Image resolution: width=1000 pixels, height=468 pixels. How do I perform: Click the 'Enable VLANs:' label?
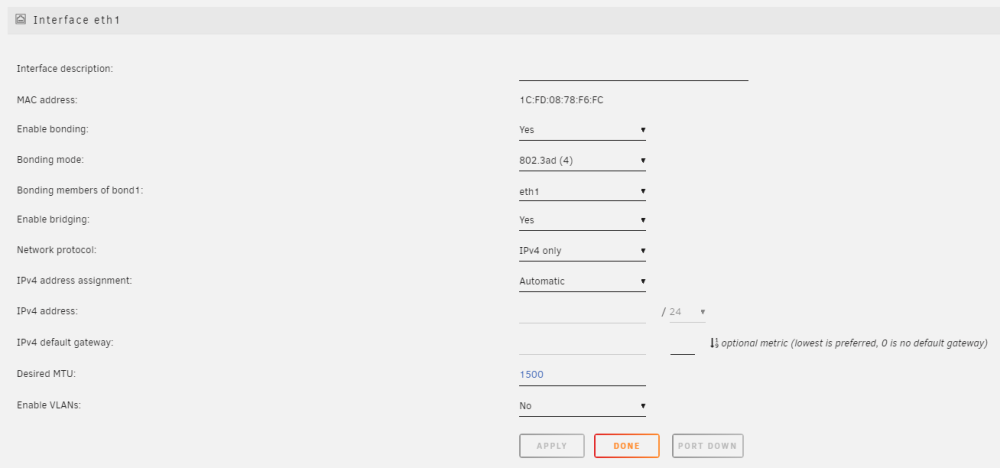pyautogui.click(x=48, y=406)
